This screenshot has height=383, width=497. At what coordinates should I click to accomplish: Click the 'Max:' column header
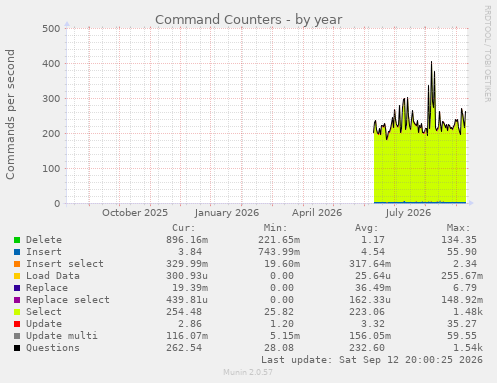click(458, 228)
